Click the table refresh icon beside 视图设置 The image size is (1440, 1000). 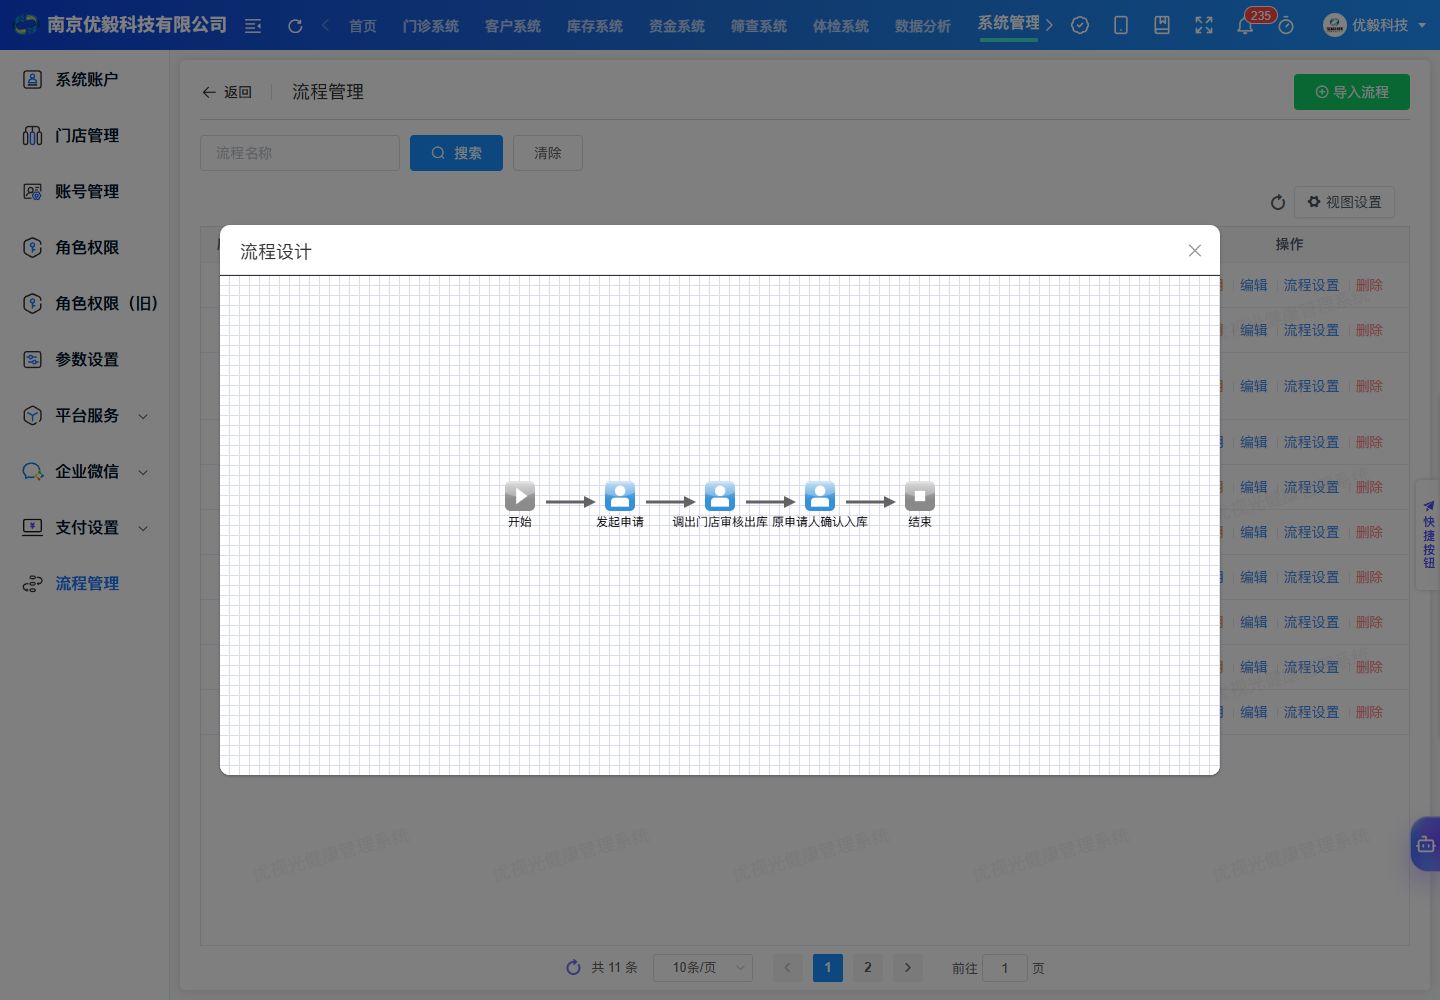1278,202
